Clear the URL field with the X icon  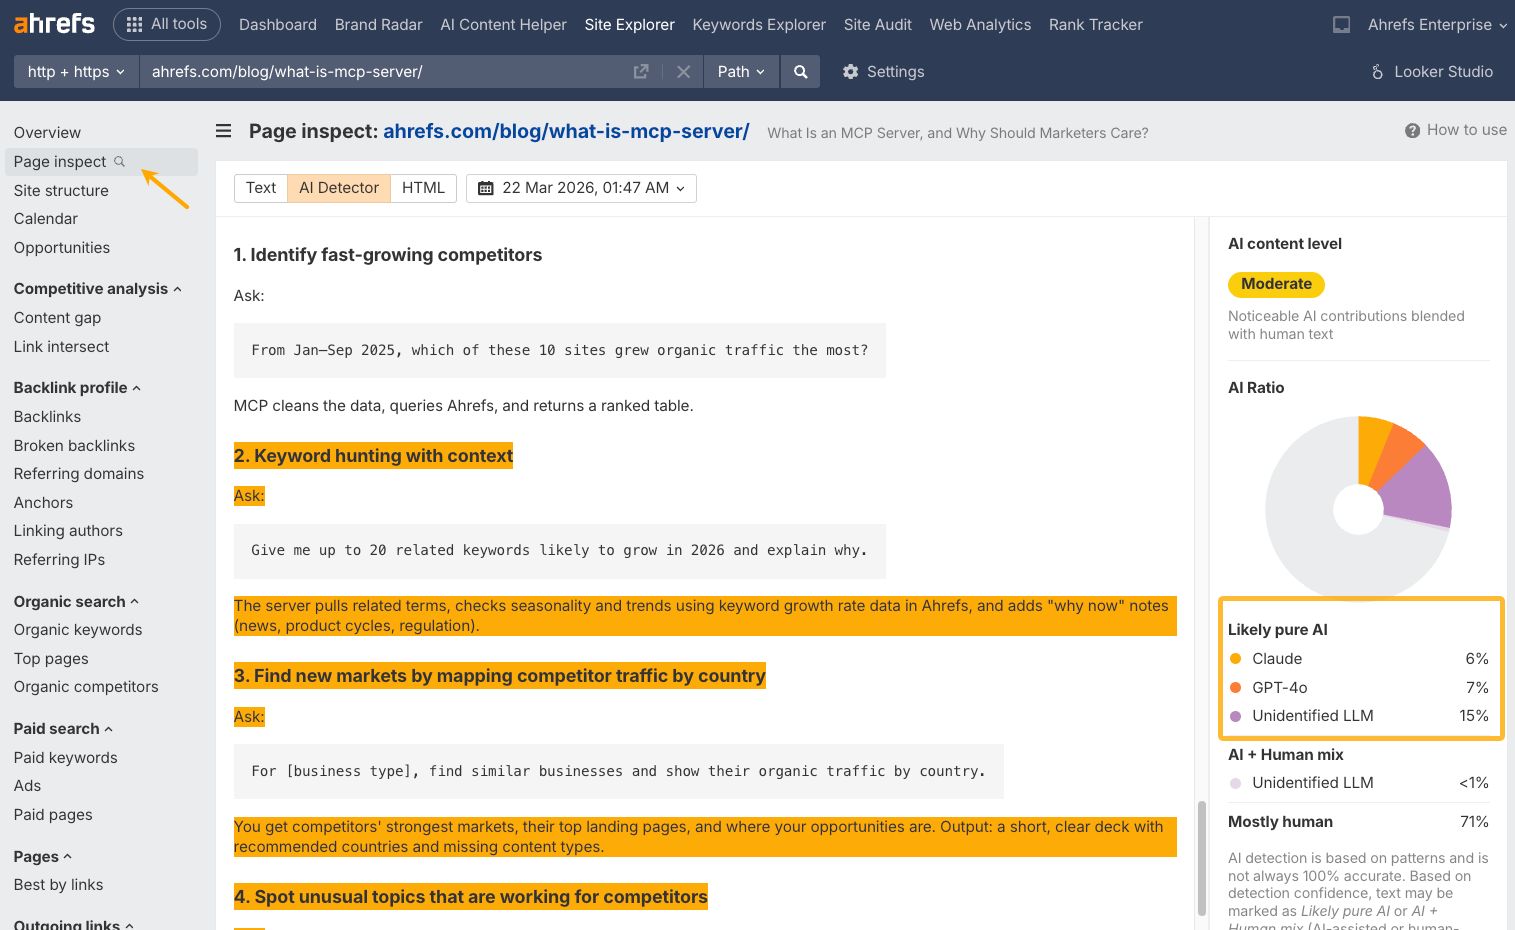click(683, 71)
